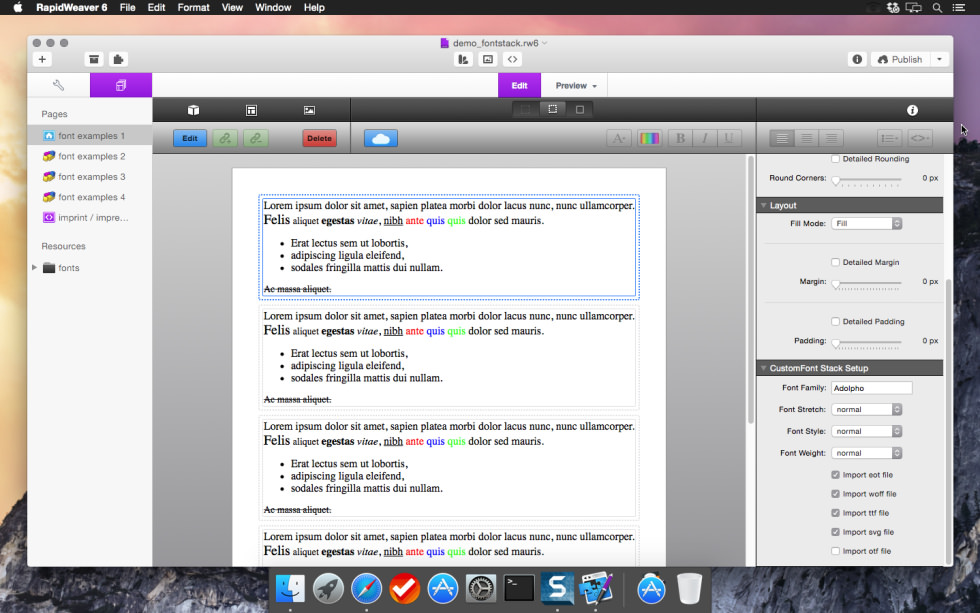Open the Font Style dropdown
Viewport: 980px width, 613px height.
click(866, 431)
